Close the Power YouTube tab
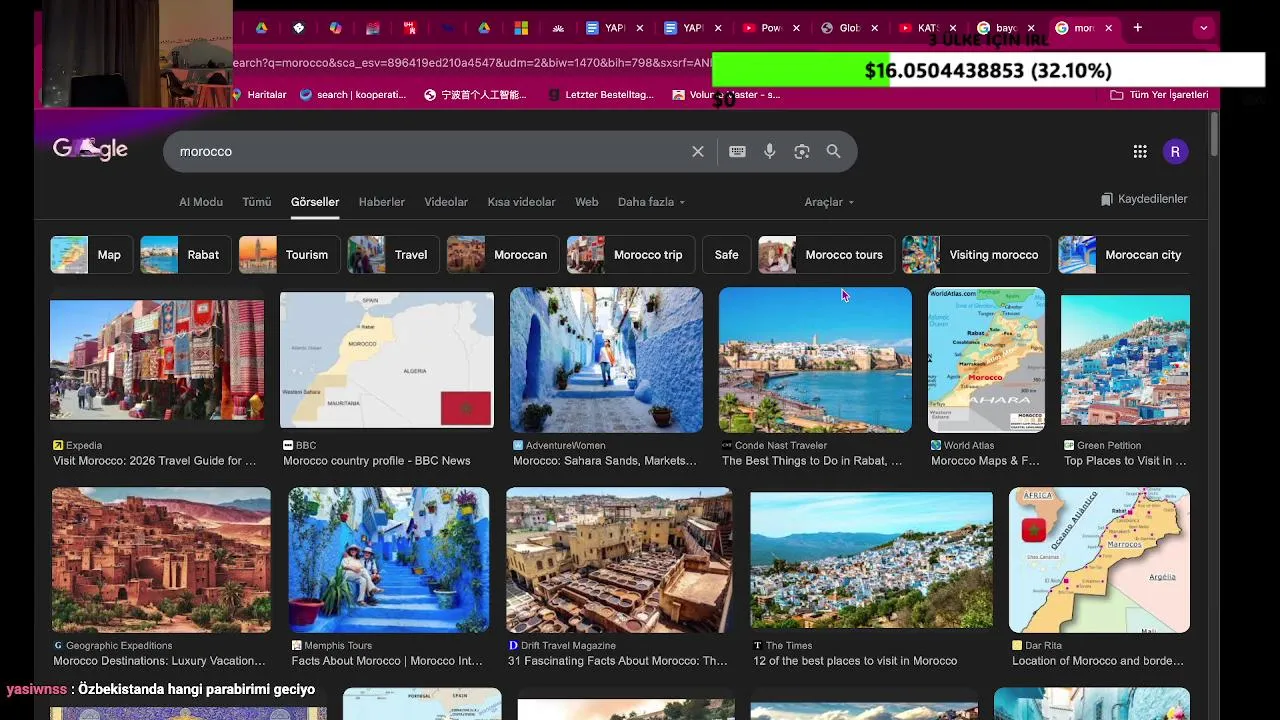The width and height of the screenshot is (1280, 720). pyautogui.click(x=796, y=28)
